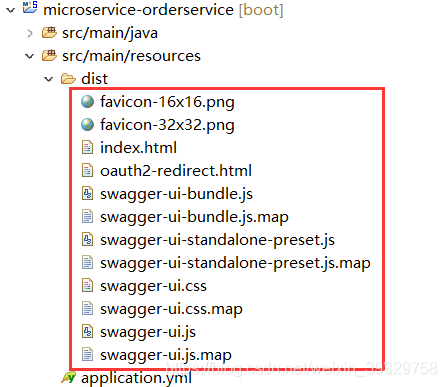Click the JavaScript file icon for swagger-ui-bundle.js

pos(87,194)
